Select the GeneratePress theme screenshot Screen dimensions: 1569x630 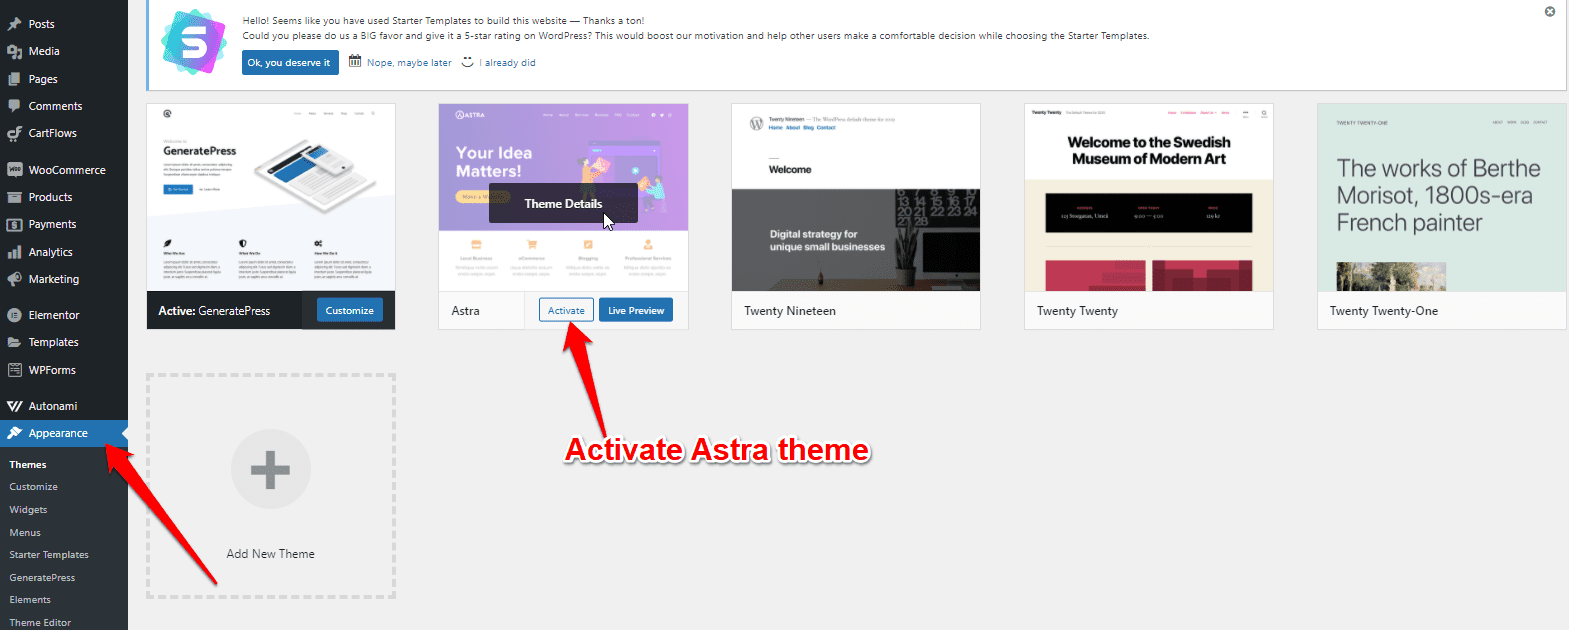(271, 197)
